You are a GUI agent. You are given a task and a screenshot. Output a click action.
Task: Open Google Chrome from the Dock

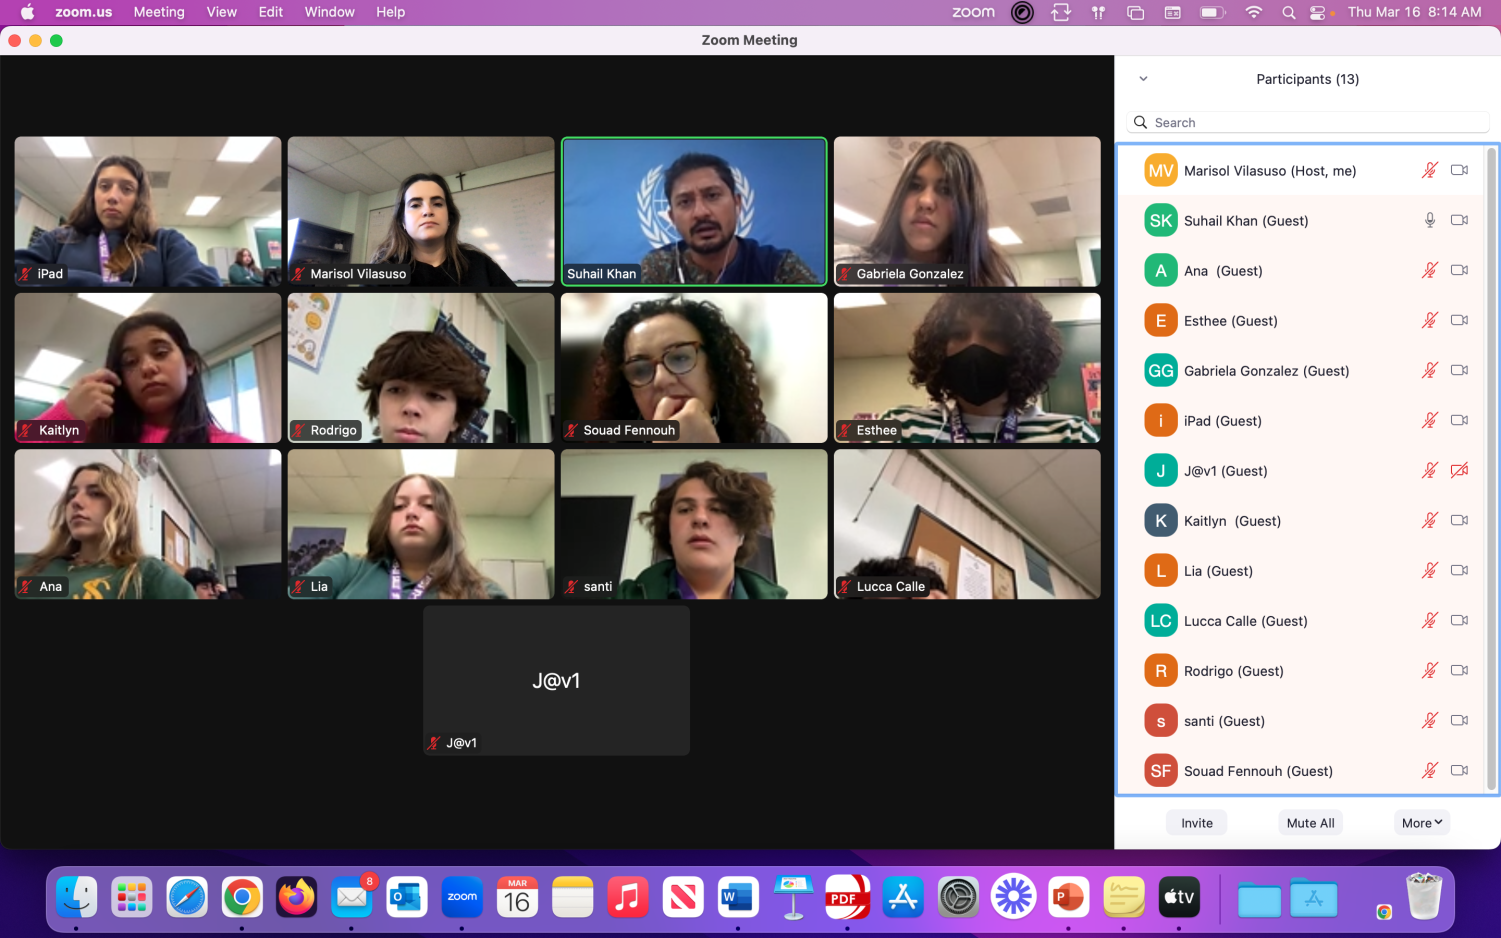pos(242,896)
